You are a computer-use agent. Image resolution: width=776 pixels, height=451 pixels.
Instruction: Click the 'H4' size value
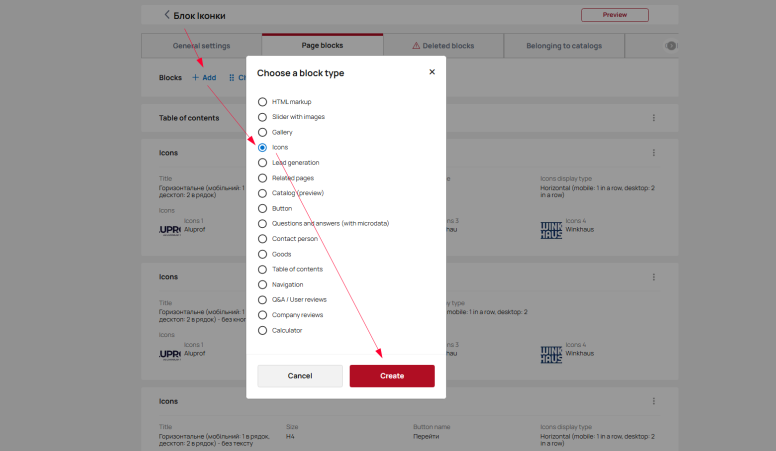pos(290,437)
